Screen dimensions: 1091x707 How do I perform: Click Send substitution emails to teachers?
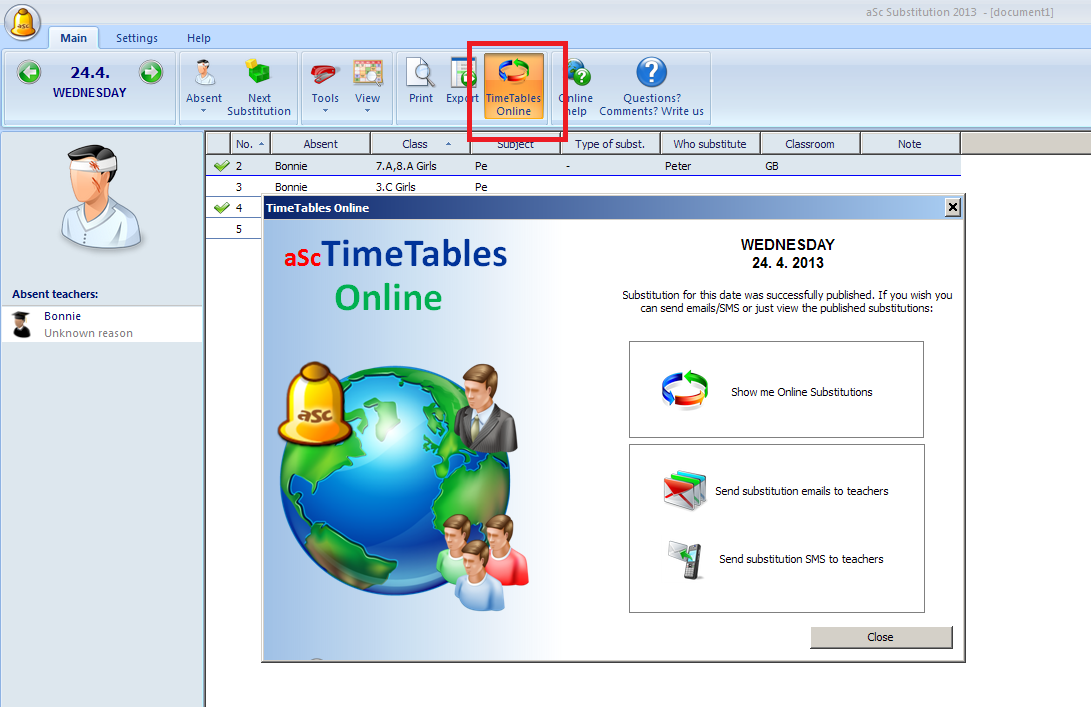[x=802, y=491]
